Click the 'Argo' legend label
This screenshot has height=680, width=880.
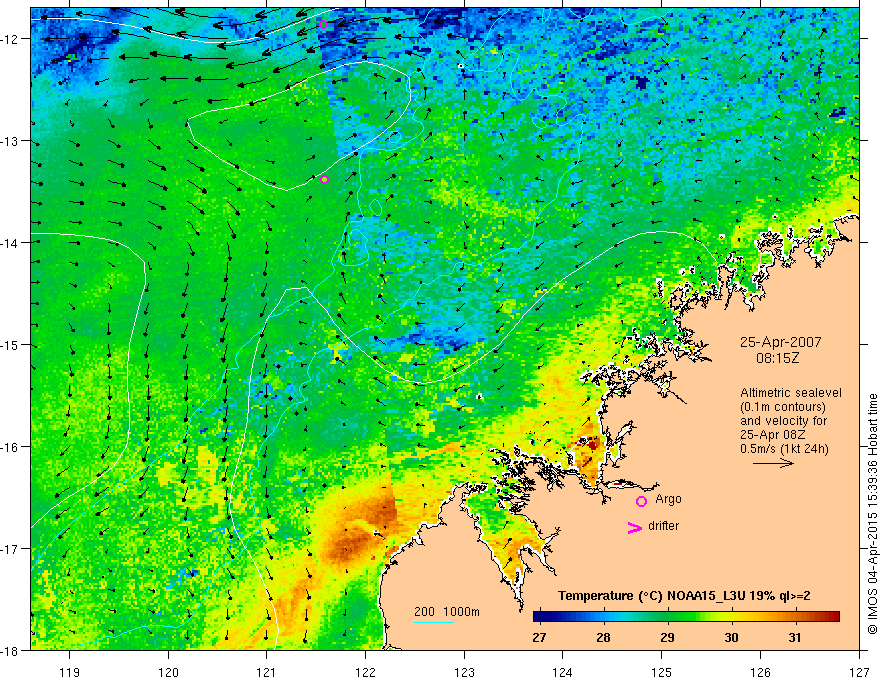point(668,499)
